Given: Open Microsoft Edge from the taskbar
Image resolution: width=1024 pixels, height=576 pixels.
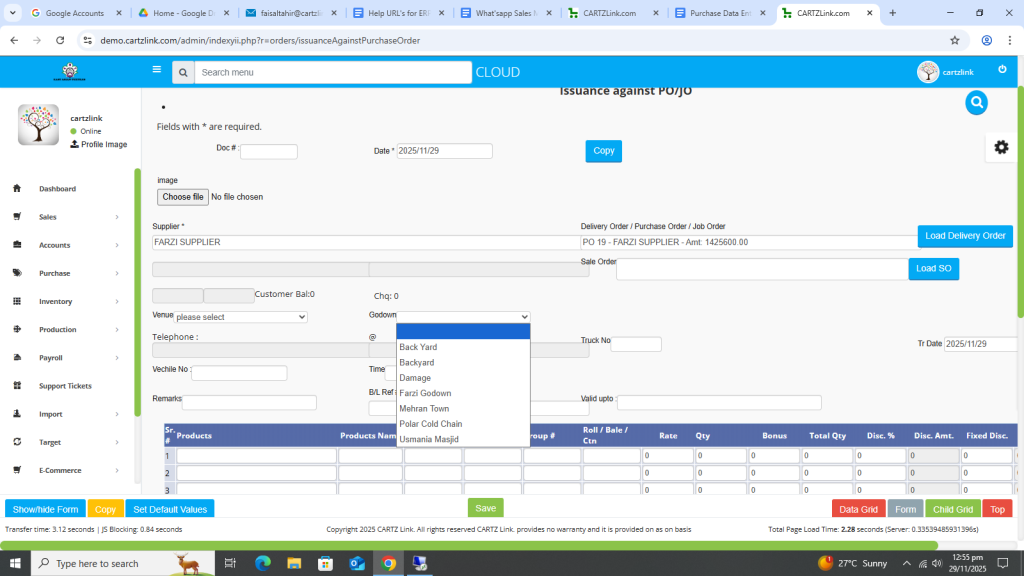Looking at the screenshot, I should [x=263, y=563].
